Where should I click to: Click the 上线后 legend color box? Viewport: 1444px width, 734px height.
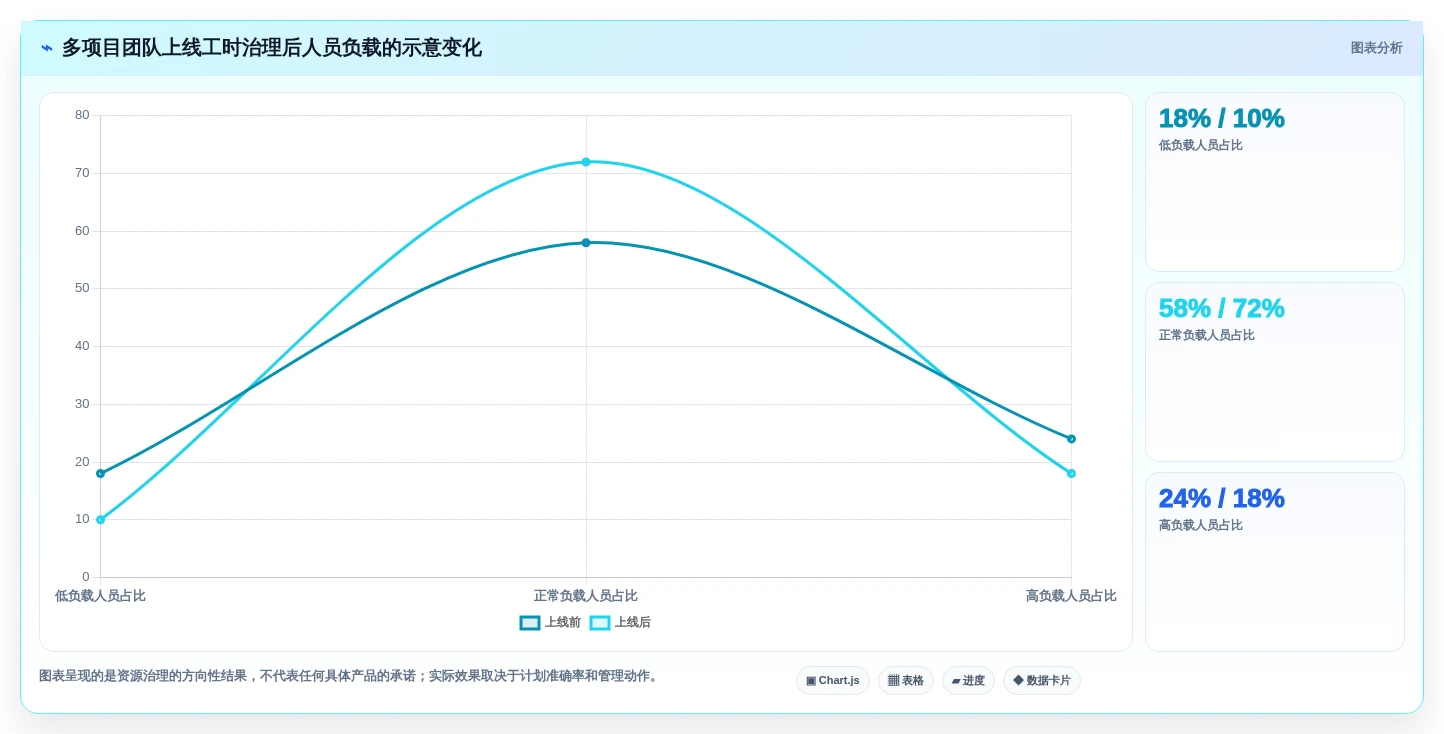coord(600,623)
